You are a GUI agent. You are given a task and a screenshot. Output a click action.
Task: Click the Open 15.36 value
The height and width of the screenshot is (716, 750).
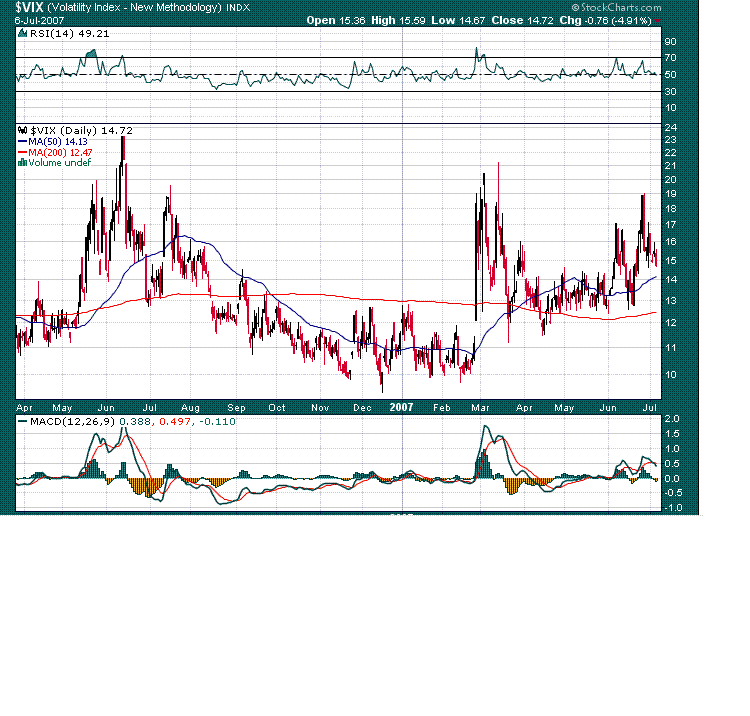coord(336,20)
